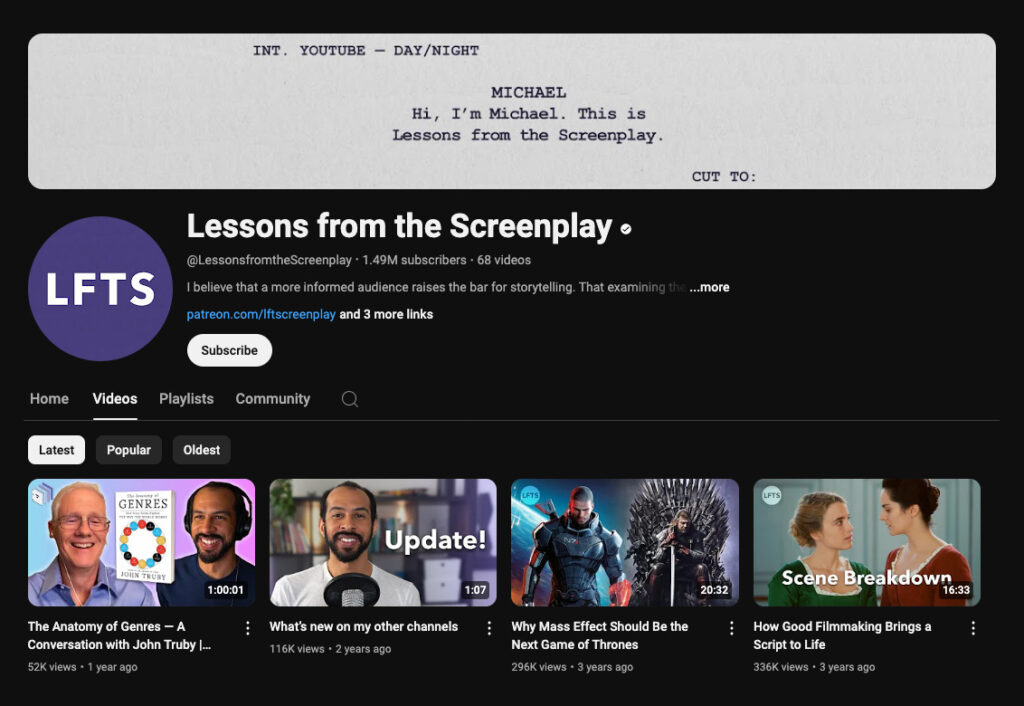Click the '68 videos' count text
1024x706 pixels.
tap(504, 260)
